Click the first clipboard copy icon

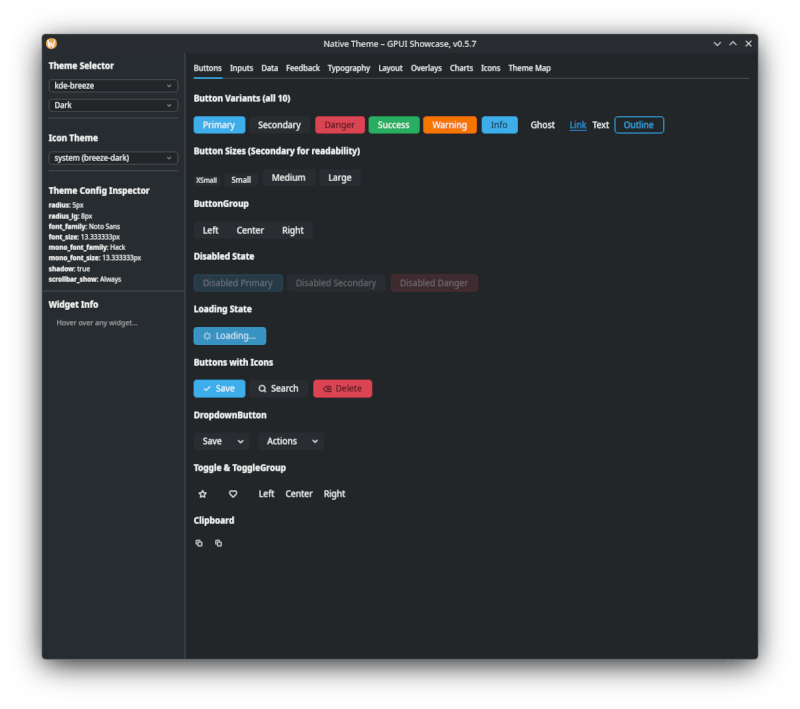click(199, 543)
